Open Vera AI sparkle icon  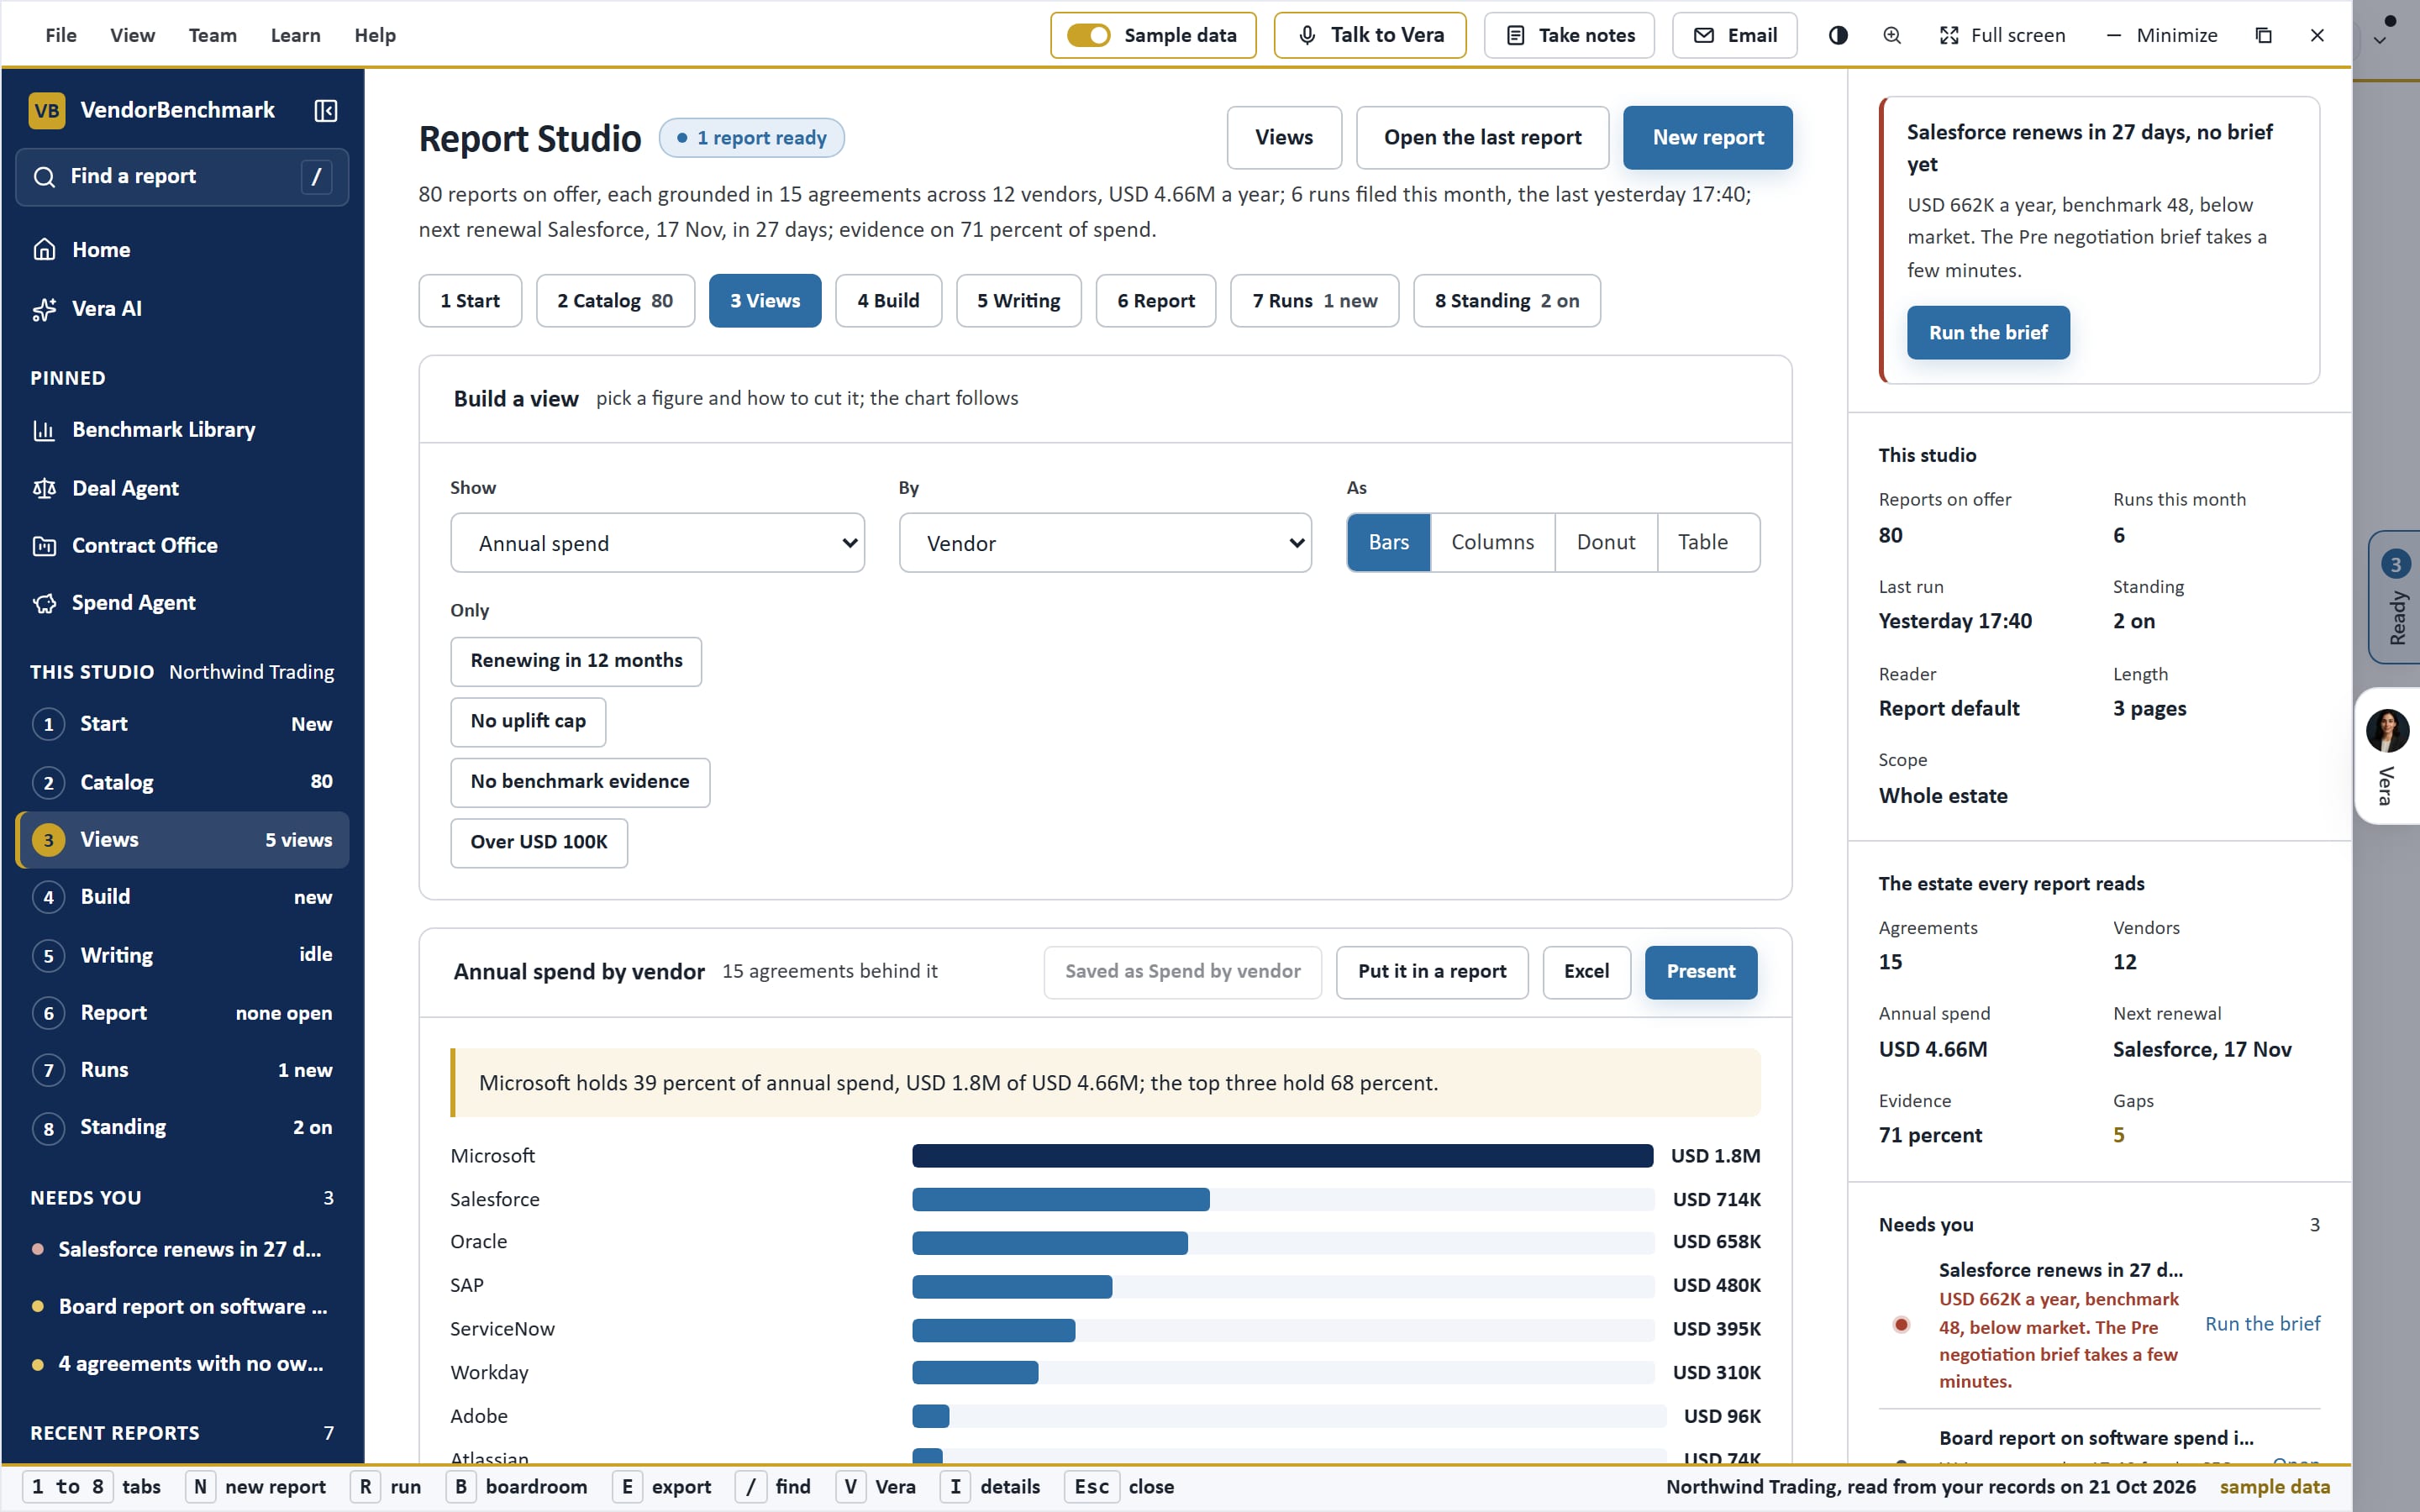[44, 309]
